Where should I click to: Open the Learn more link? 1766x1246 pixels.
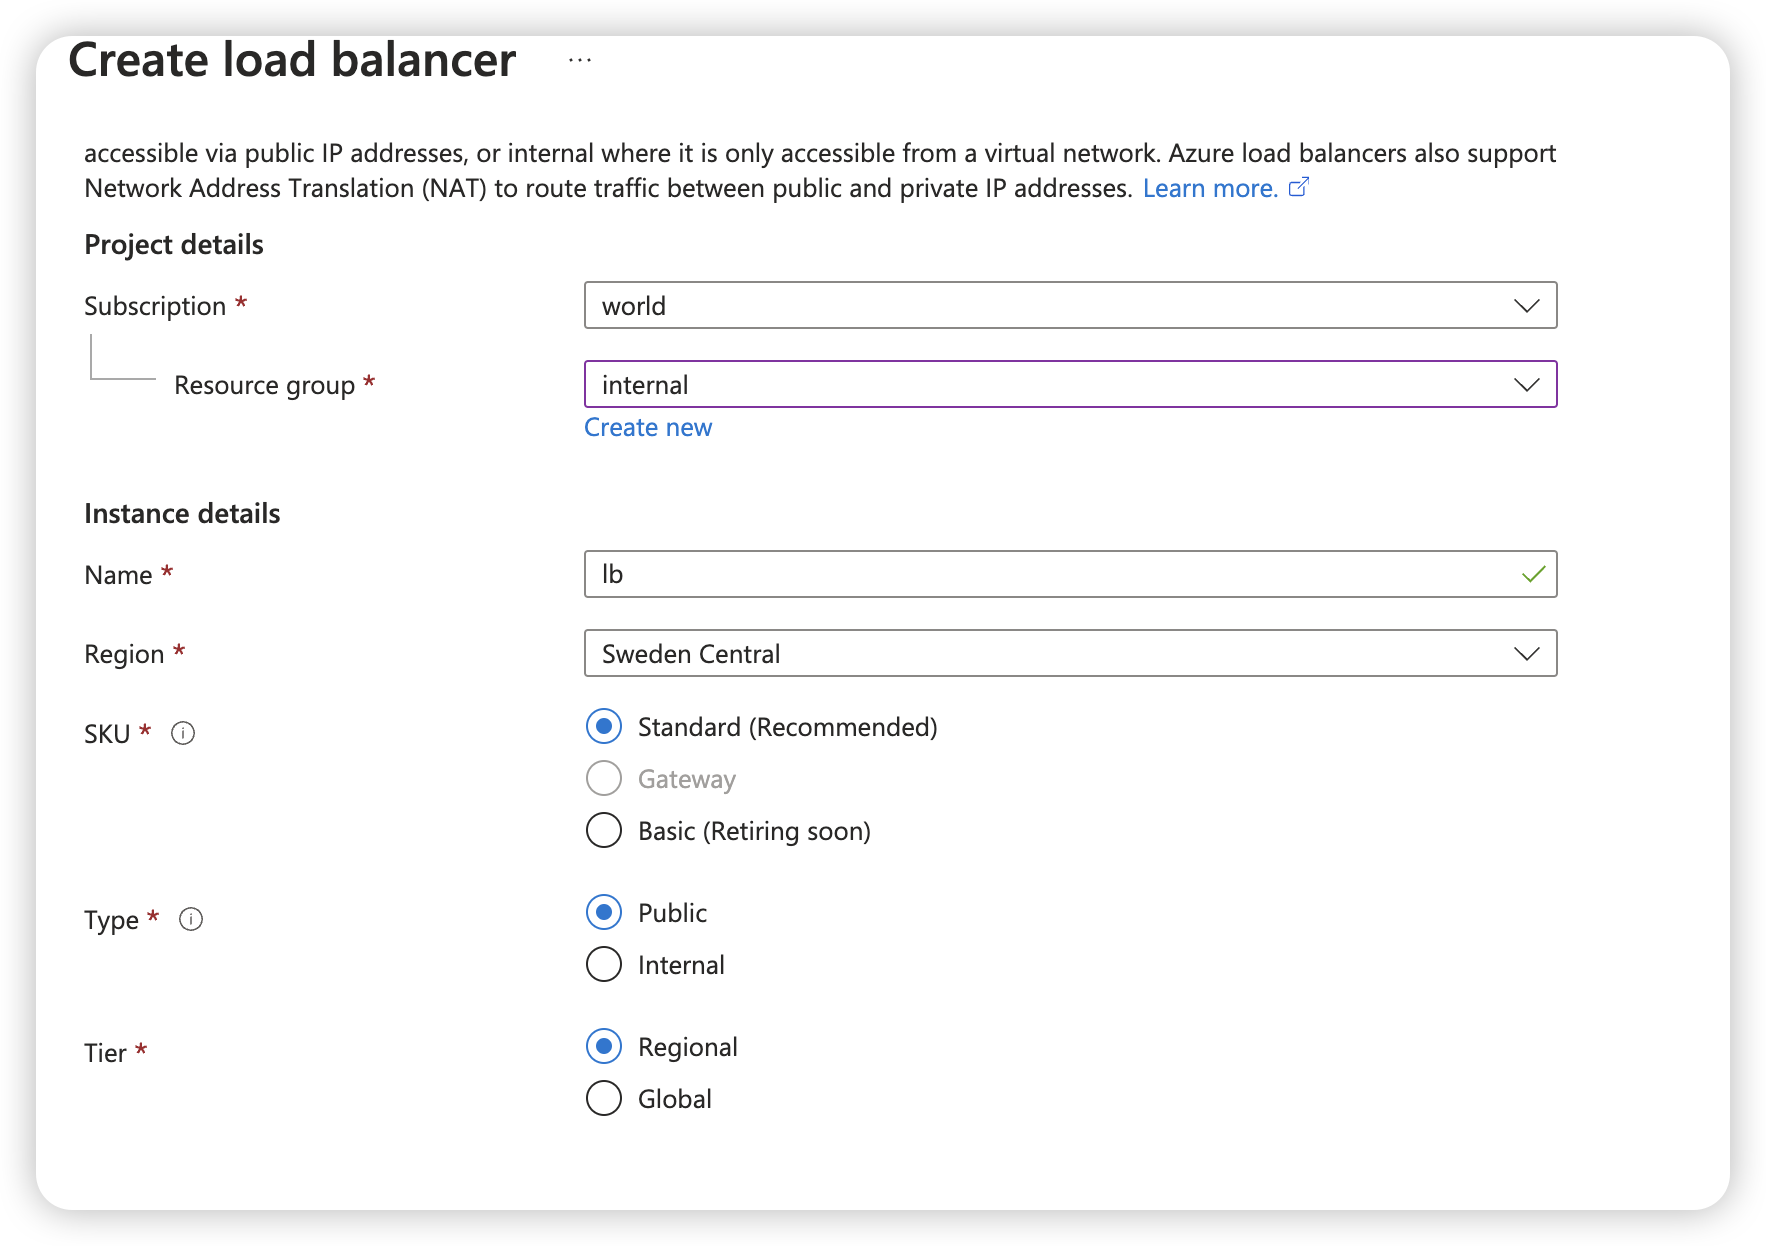pos(1210,188)
